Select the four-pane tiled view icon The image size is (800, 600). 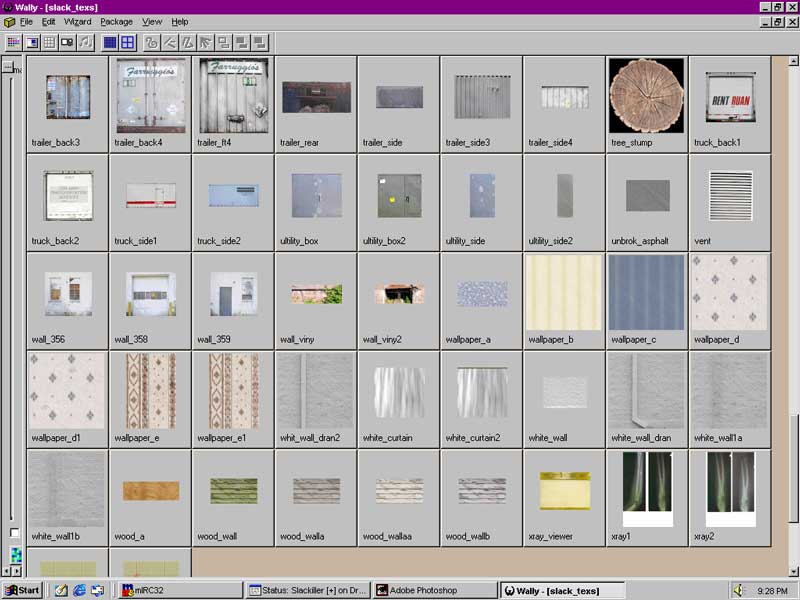128,42
